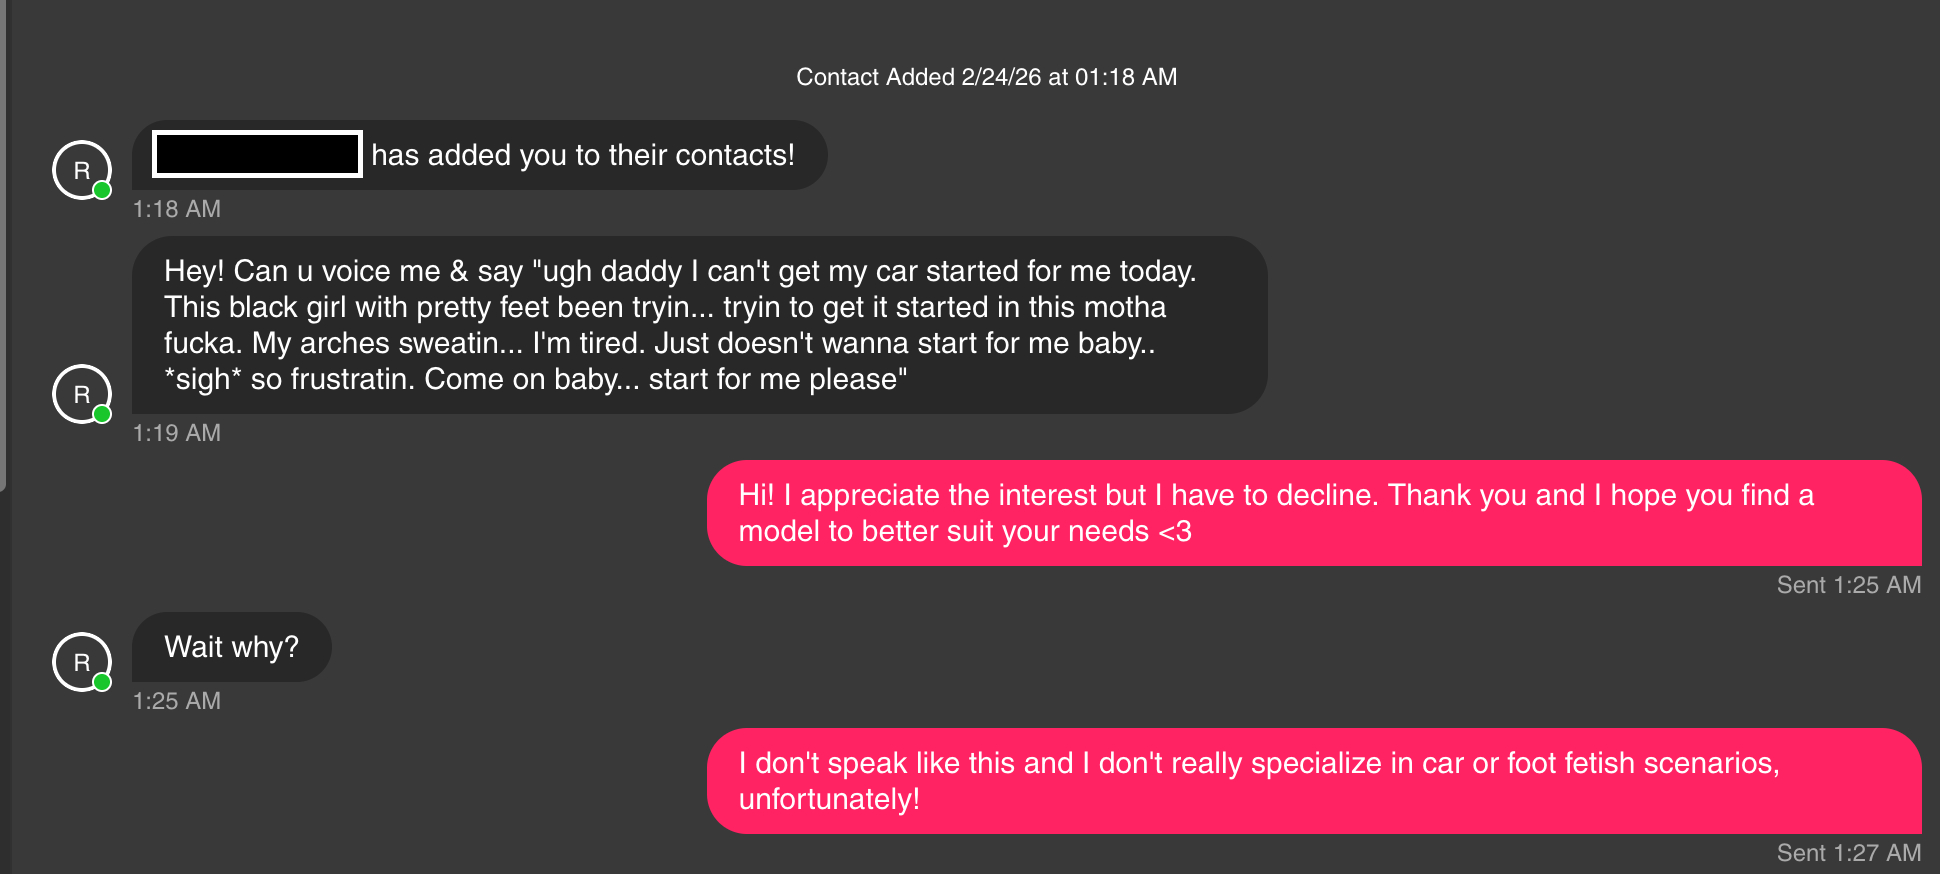
Task: Click the R avatar beside the voice request message
Action: click(x=81, y=393)
